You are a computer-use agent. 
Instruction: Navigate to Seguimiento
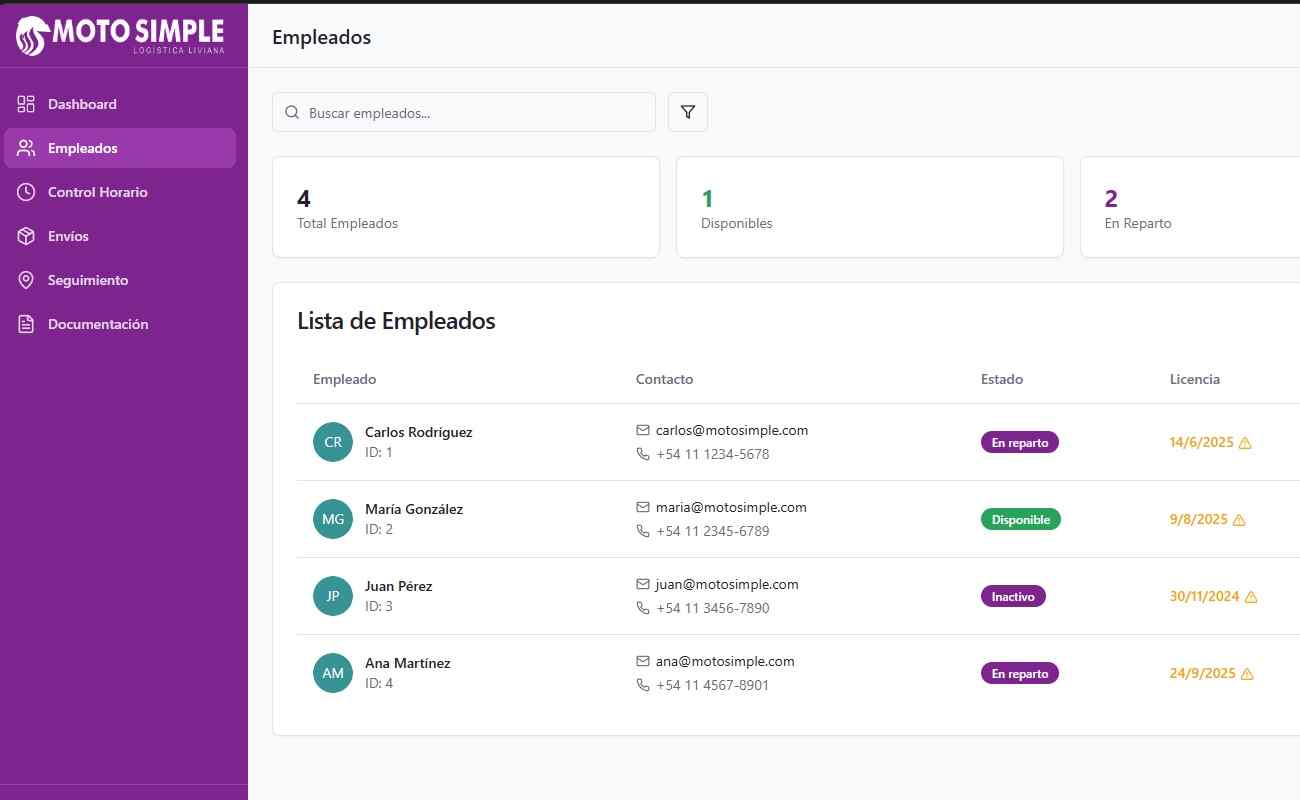tap(120, 280)
